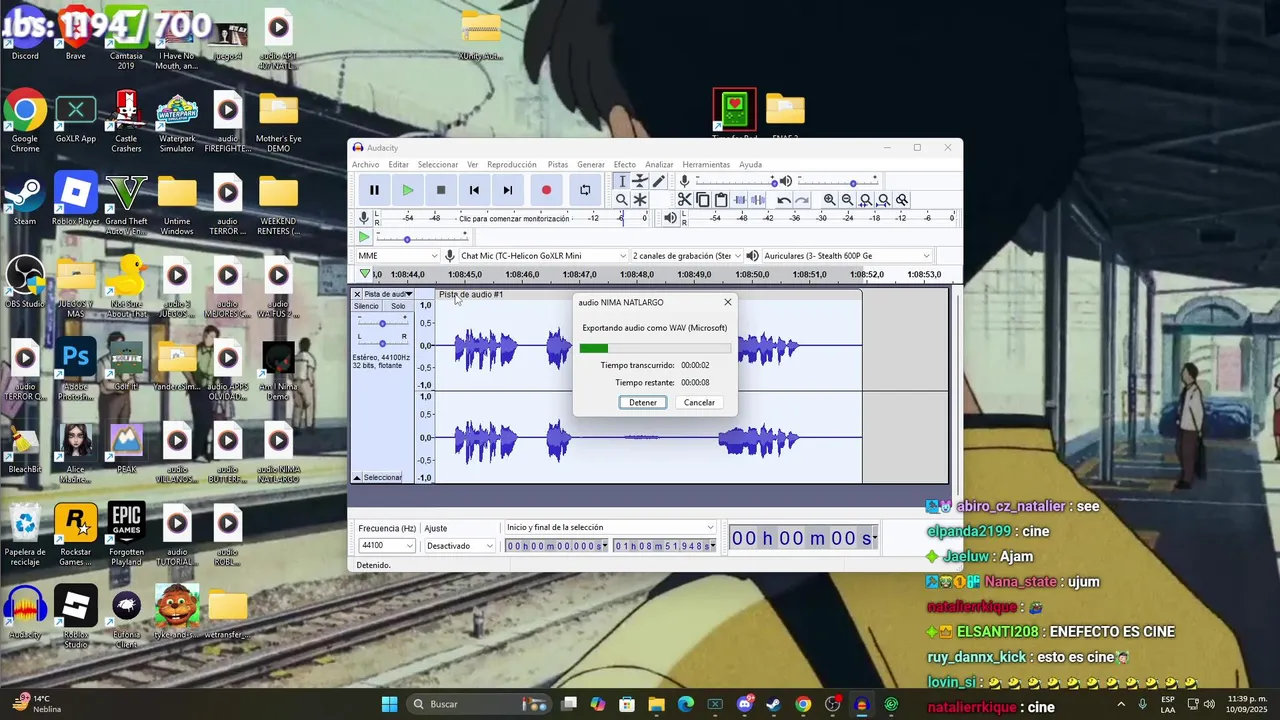Image resolution: width=1280 pixels, height=720 pixels.
Task: Open the Chat Mic recording device dropdown
Action: [543, 256]
